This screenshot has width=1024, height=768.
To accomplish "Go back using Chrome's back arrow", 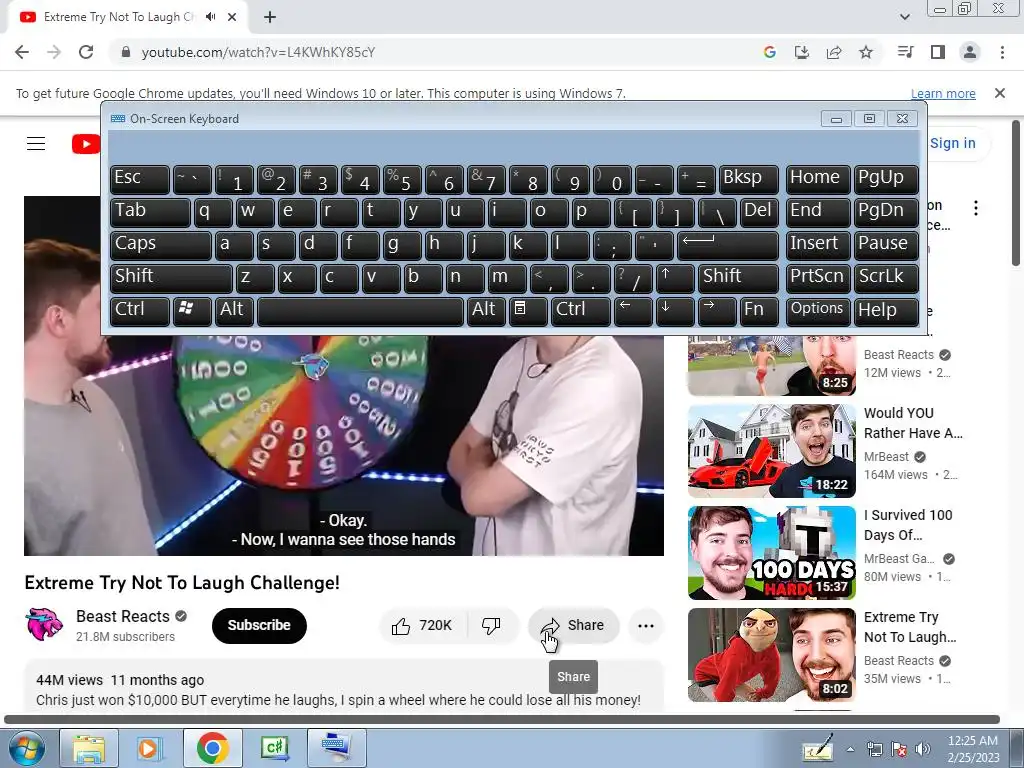I will coord(22,52).
